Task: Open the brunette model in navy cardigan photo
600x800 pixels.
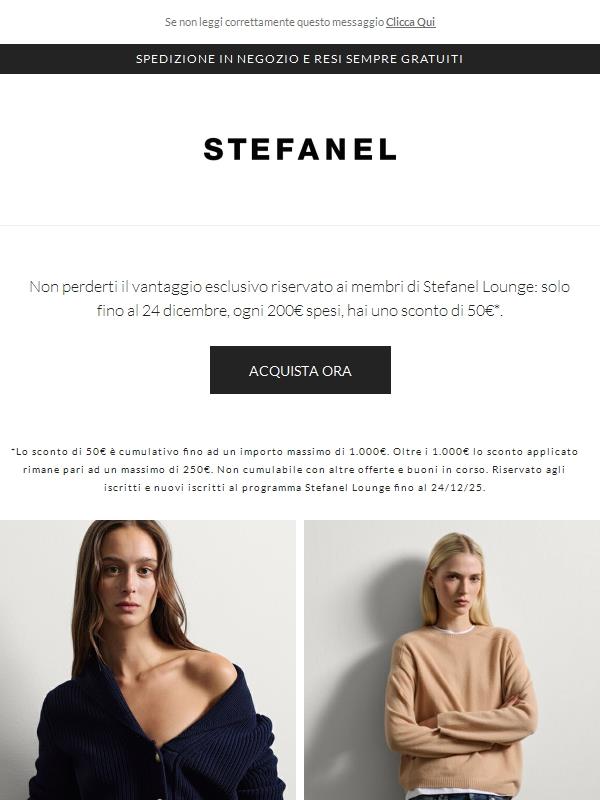Action: point(147,660)
